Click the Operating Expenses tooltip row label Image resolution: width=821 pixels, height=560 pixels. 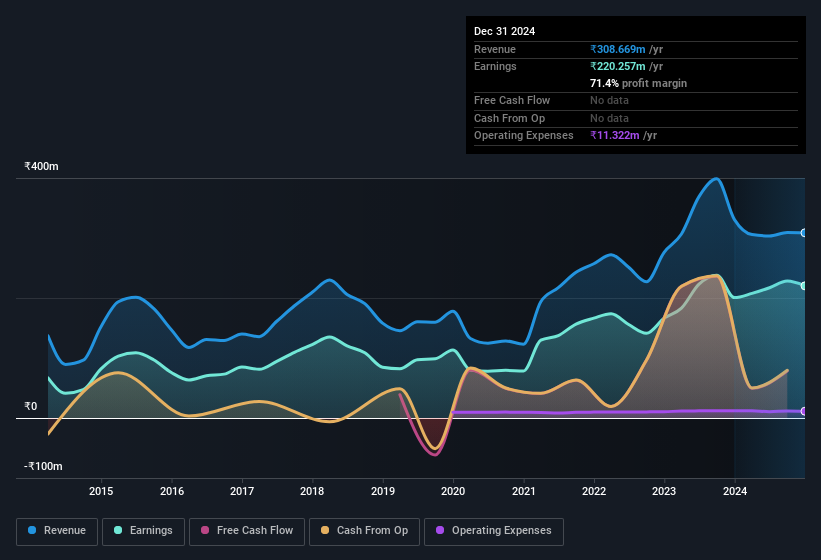tap(524, 136)
